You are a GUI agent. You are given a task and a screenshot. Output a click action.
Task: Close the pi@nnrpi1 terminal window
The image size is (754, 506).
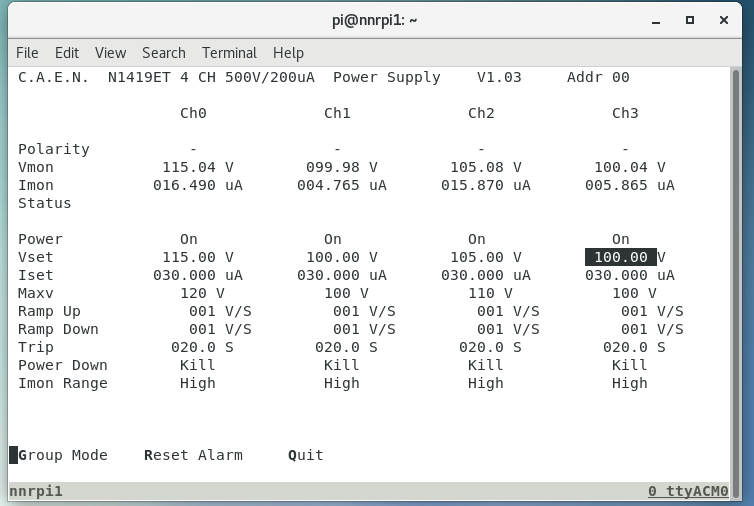click(x=721, y=19)
